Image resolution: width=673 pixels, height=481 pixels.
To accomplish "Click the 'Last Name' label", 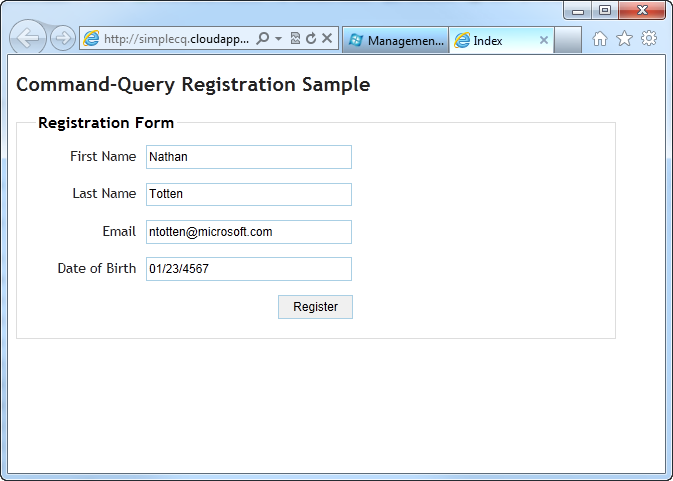I will click(104, 194).
